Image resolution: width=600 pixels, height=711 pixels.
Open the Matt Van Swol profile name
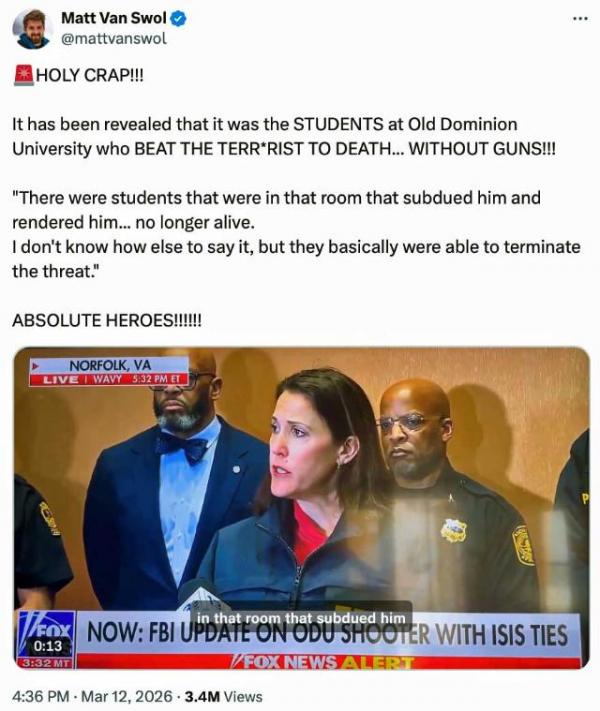click(x=114, y=18)
